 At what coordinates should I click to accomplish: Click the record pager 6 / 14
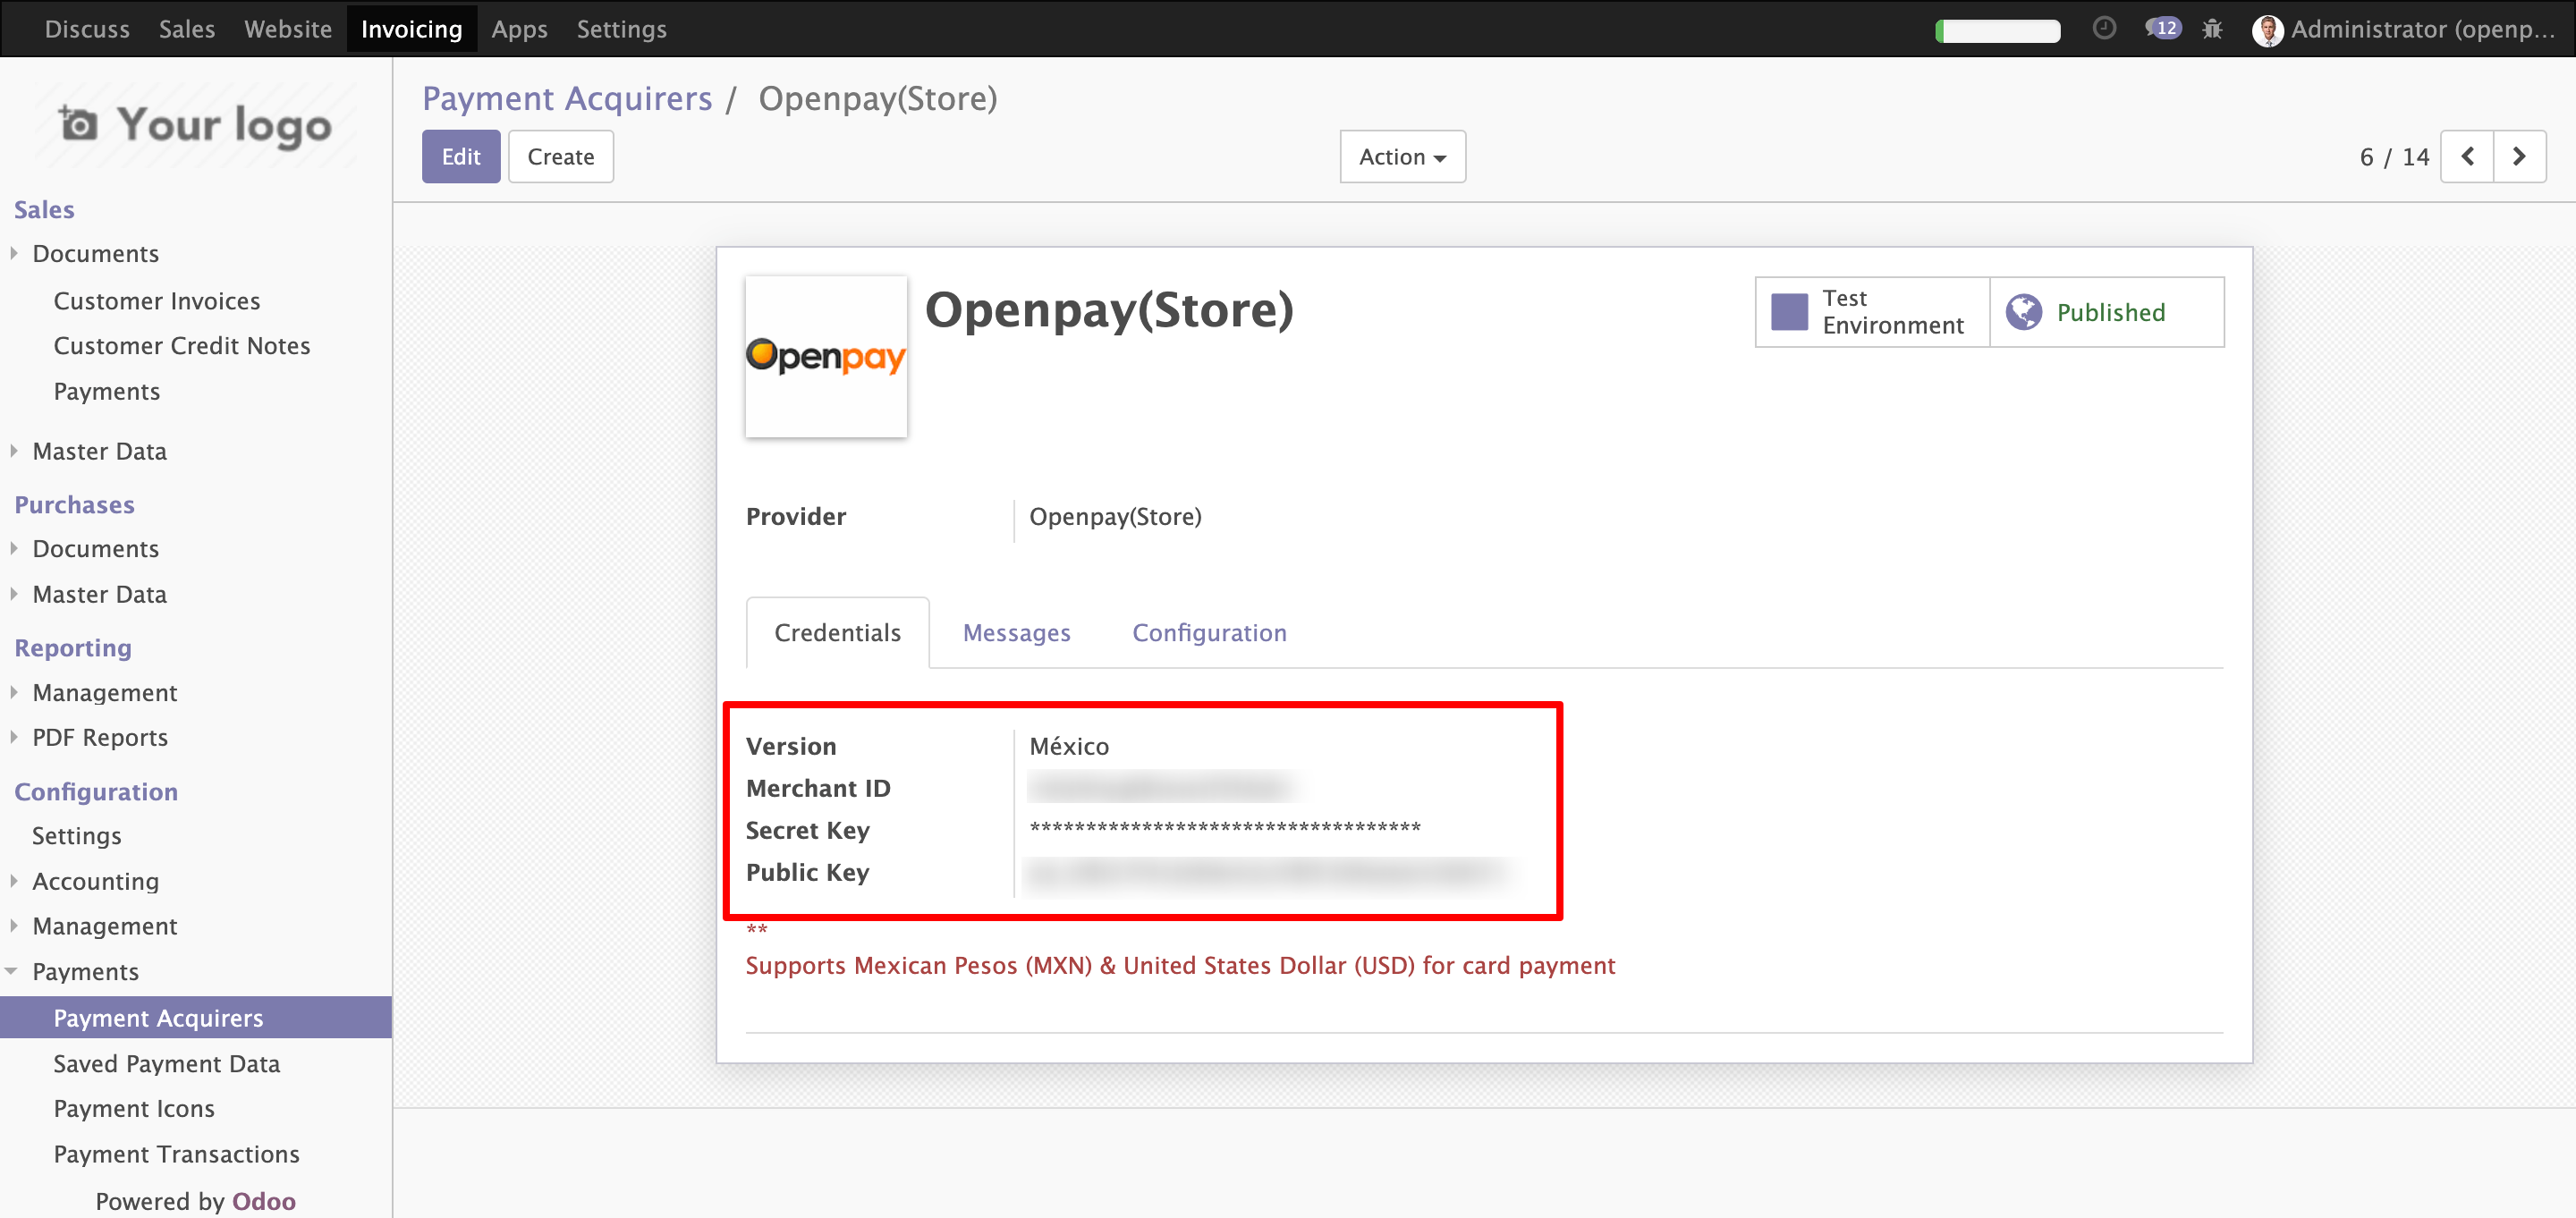coord(2394,157)
